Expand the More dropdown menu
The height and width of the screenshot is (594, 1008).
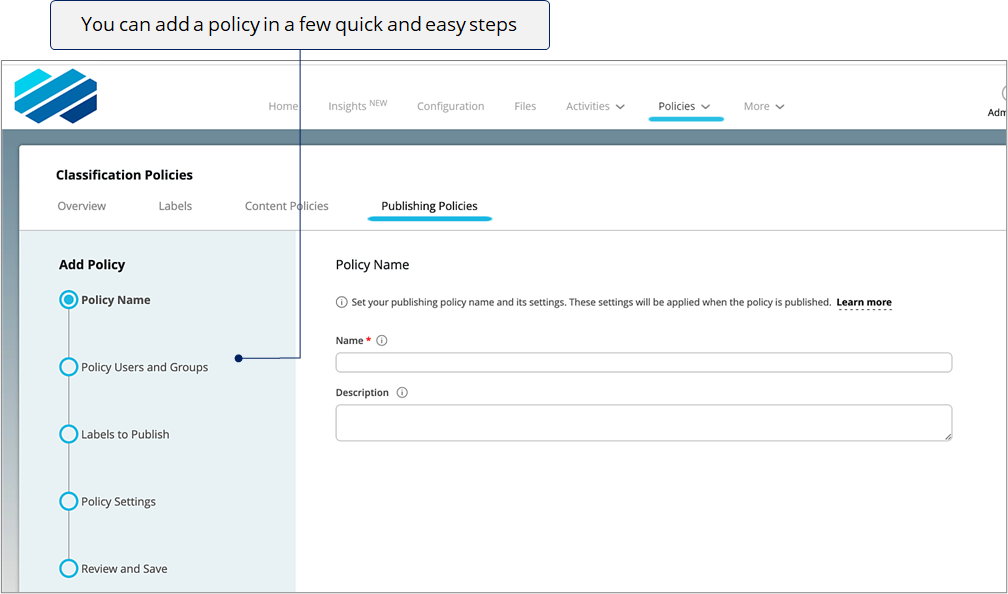point(764,106)
